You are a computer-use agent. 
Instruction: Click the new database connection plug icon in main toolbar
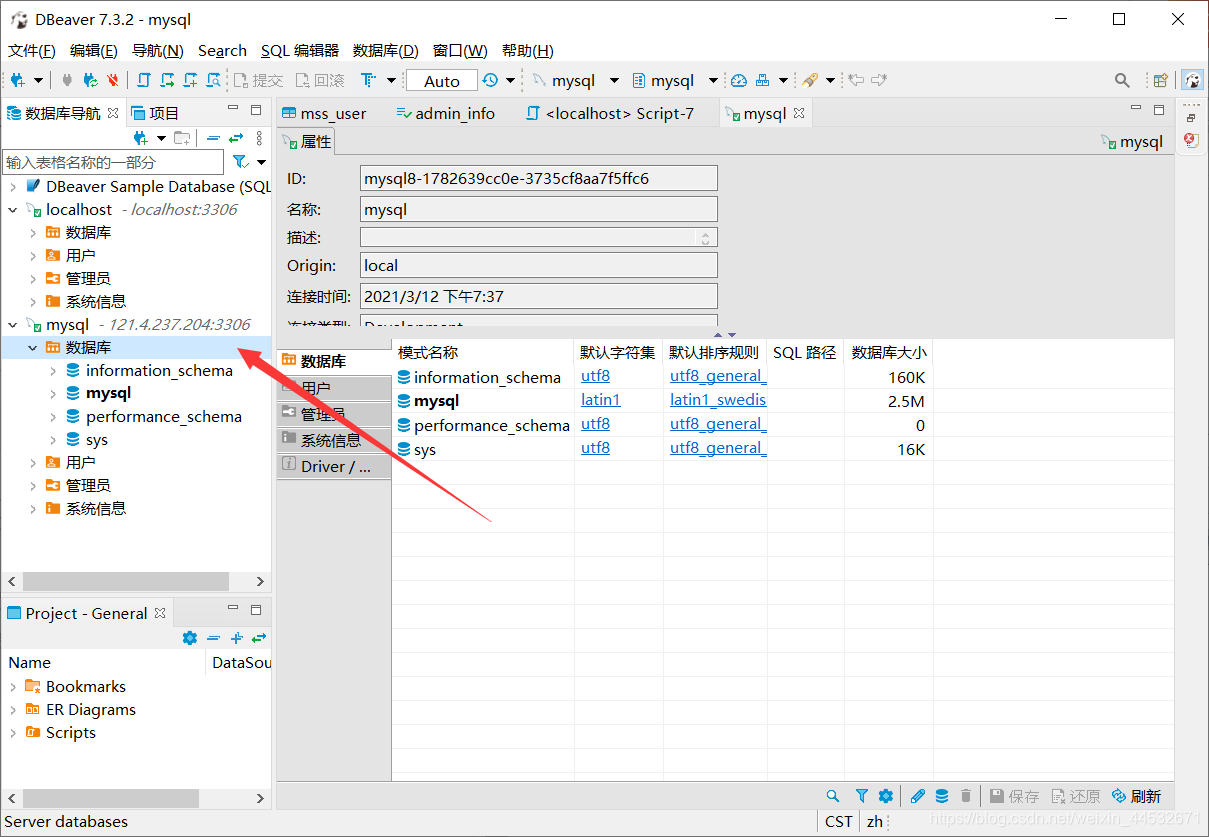click(x=18, y=80)
